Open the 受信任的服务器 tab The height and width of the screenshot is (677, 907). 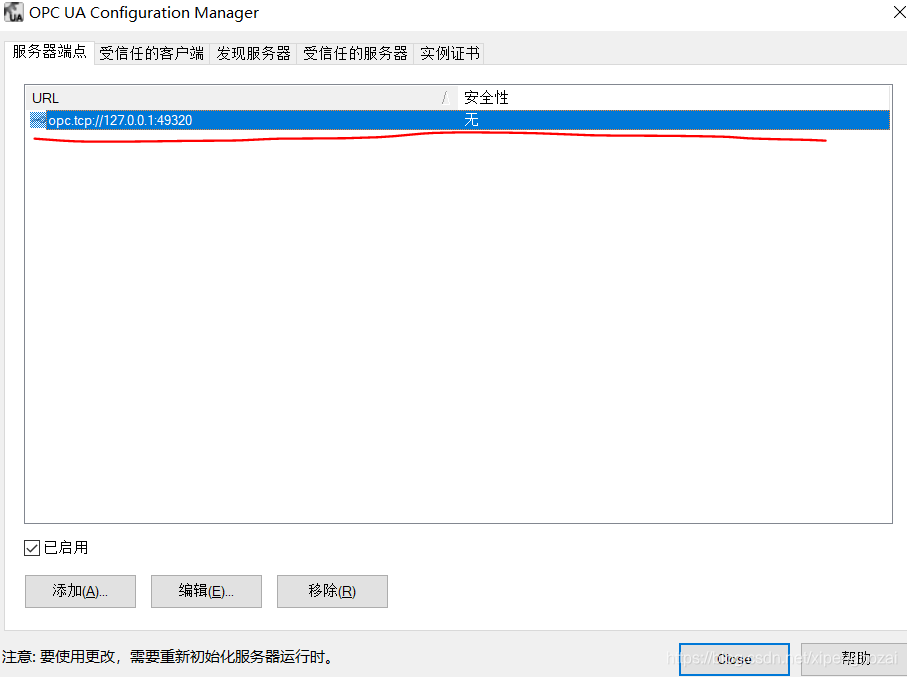point(355,53)
